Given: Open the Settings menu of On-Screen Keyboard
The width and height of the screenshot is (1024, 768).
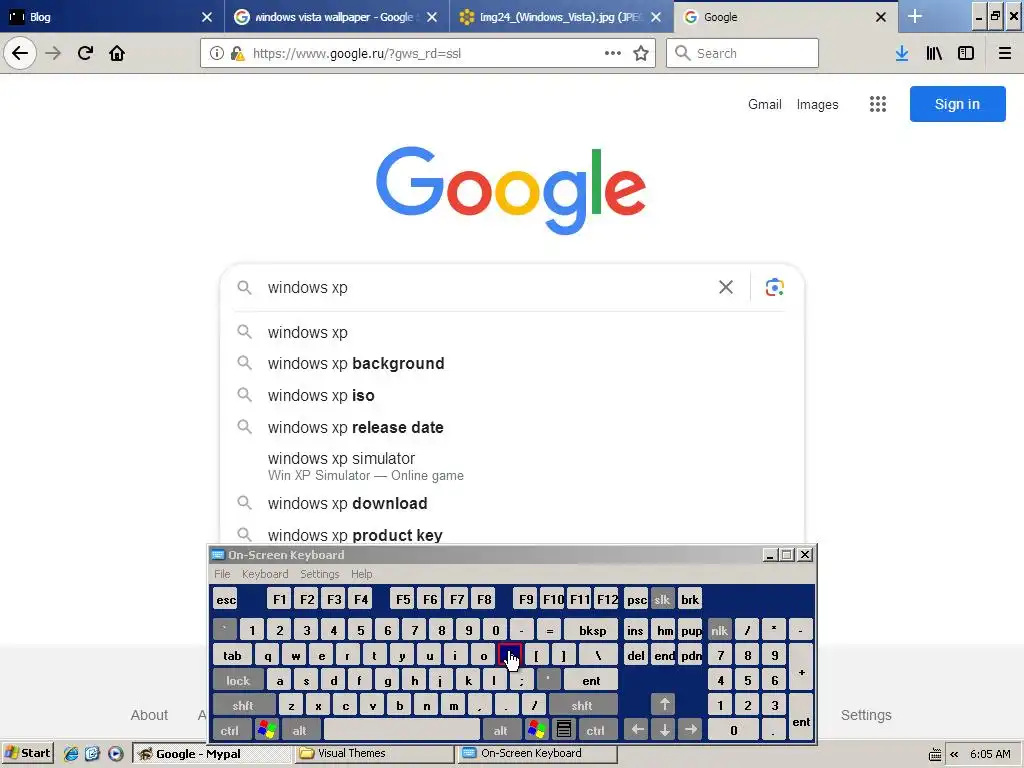Looking at the screenshot, I should pos(319,574).
